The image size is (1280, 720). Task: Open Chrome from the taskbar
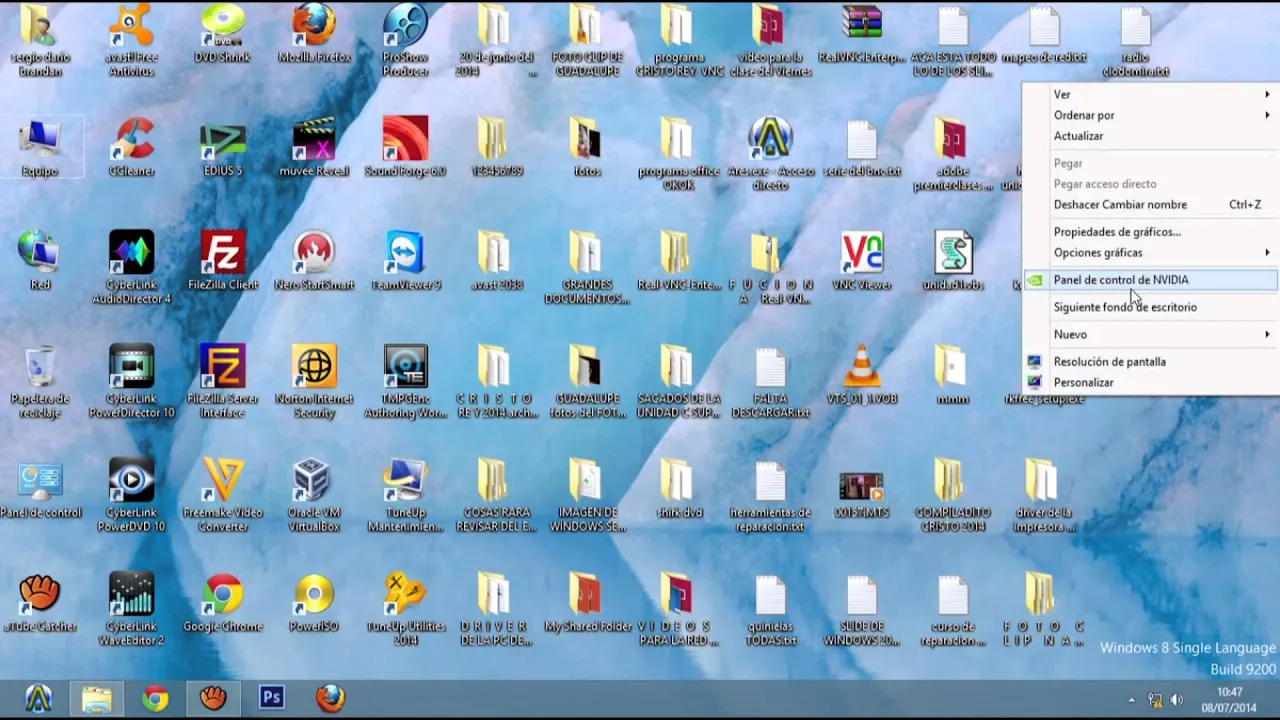point(155,698)
